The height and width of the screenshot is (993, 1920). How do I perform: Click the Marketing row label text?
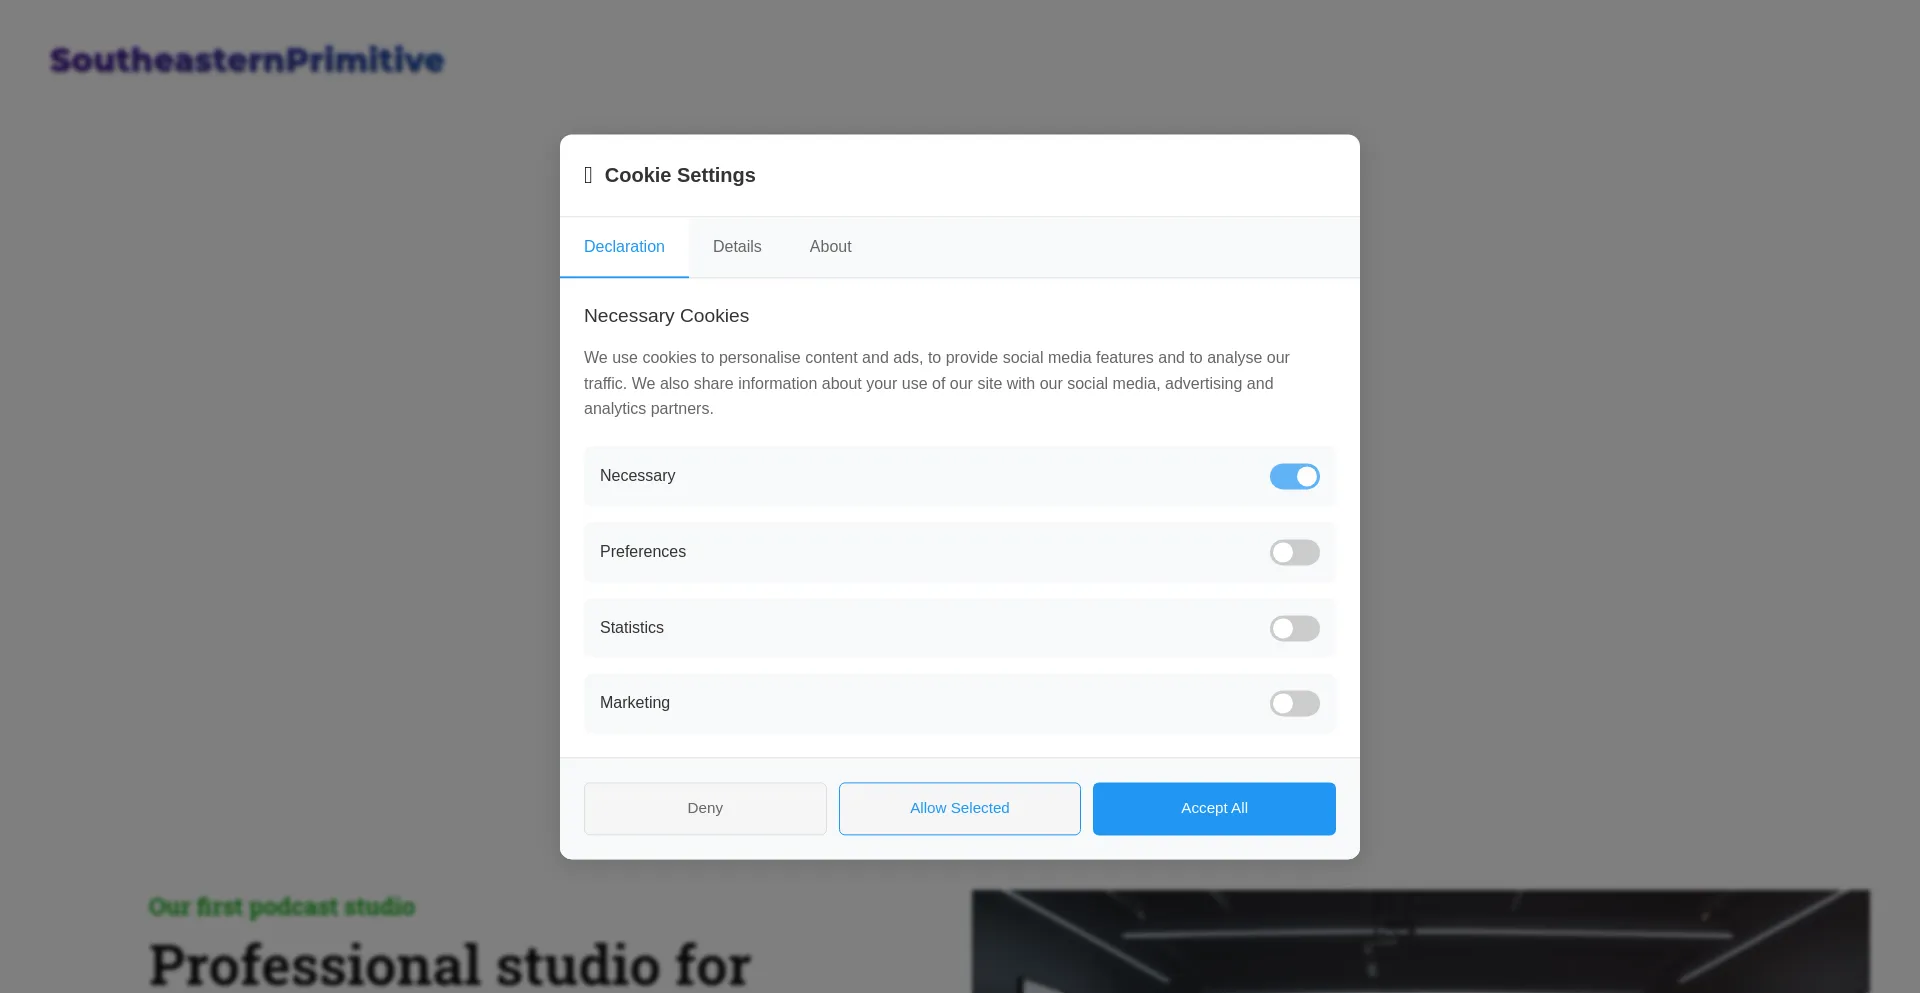[x=635, y=703]
